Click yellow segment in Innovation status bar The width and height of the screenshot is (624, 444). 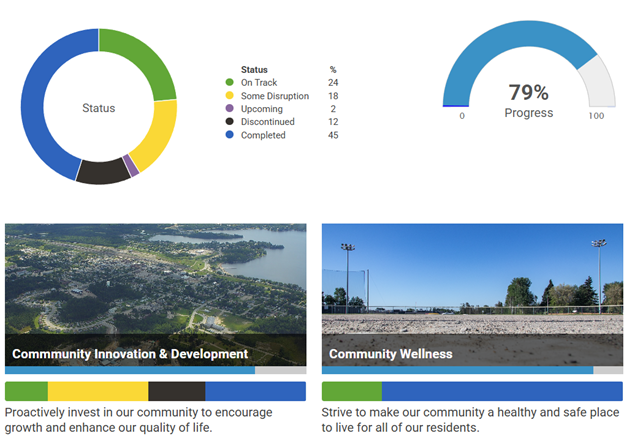(98, 391)
